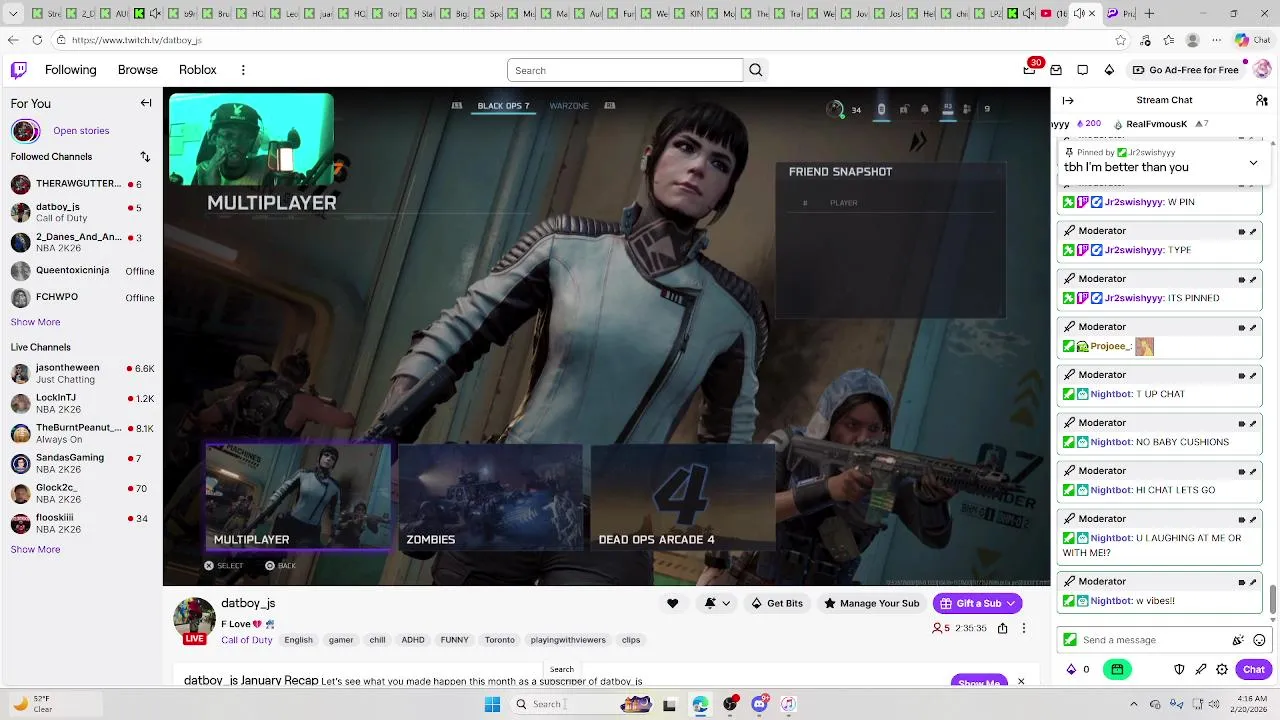Click the chat scrollbar thumb
Viewport: 1280px width, 720px height.
click(1273, 601)
